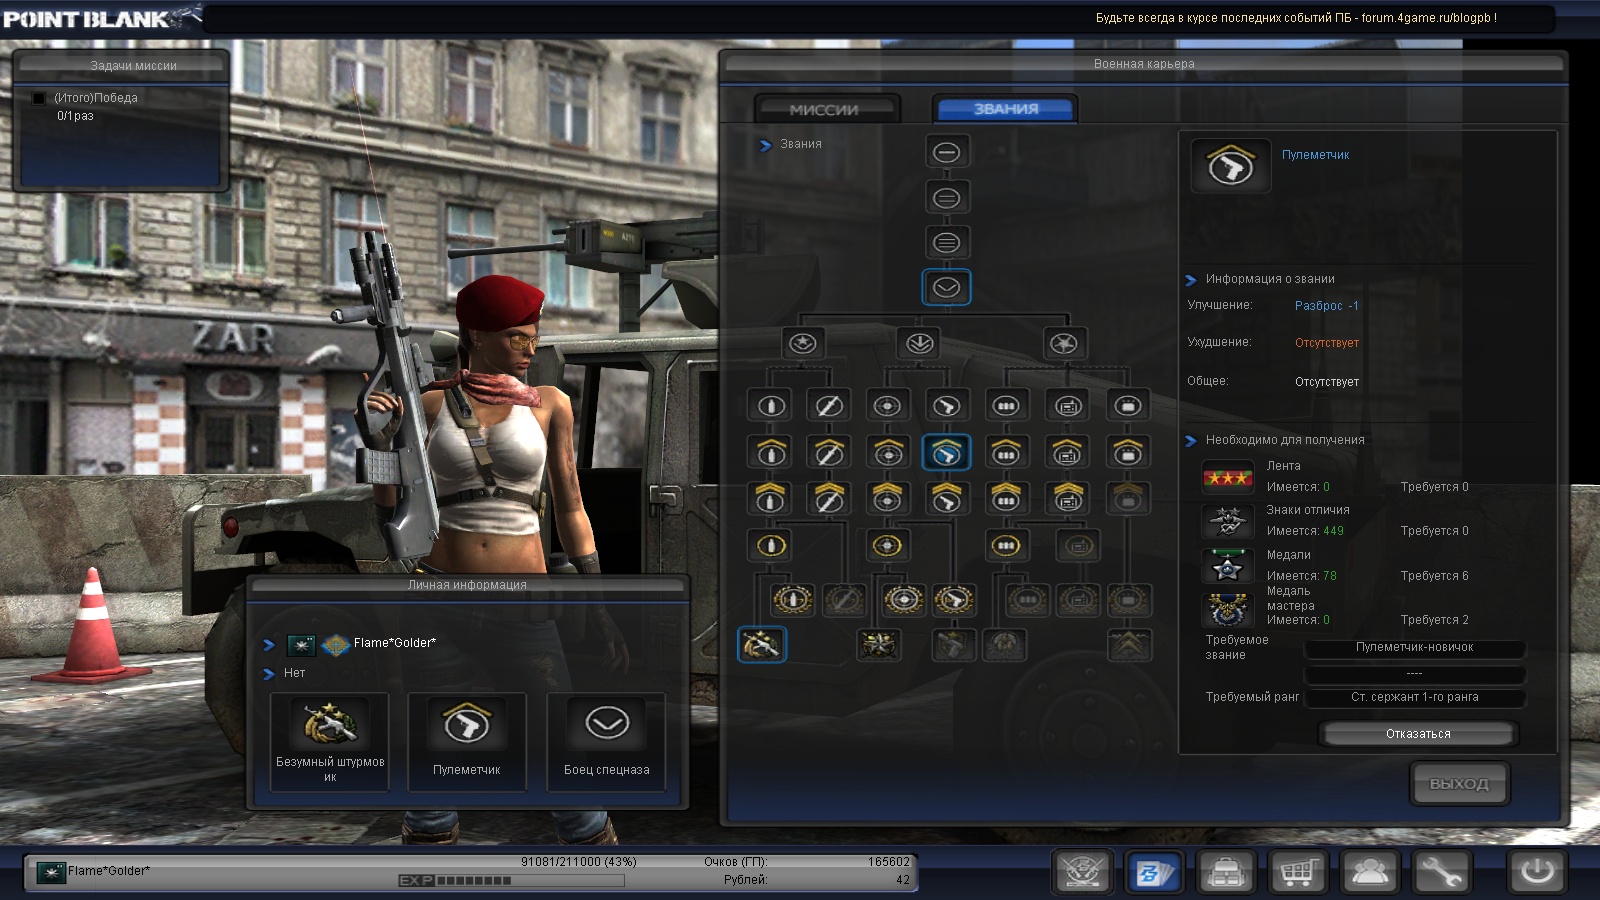Choose the plain three-dot ammo rank without chevrons

(1006, 406)
